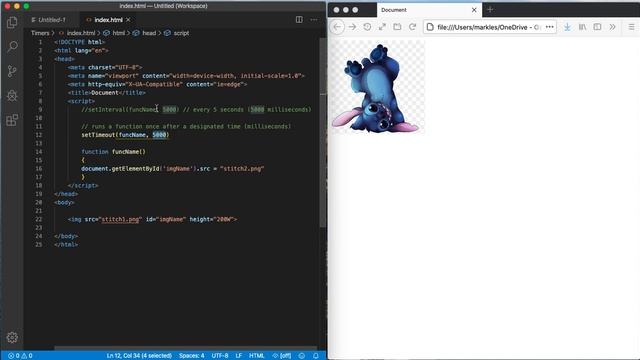Viewport: 640px width, 360px height.
Task: Click the Timers breadcrumb
Action: point(40,33)
